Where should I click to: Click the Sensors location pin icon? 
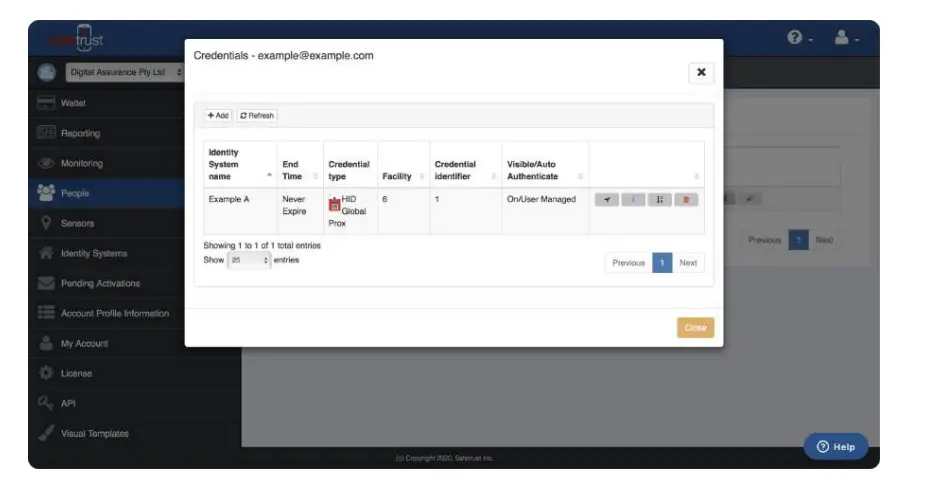(x=46, y=223)
